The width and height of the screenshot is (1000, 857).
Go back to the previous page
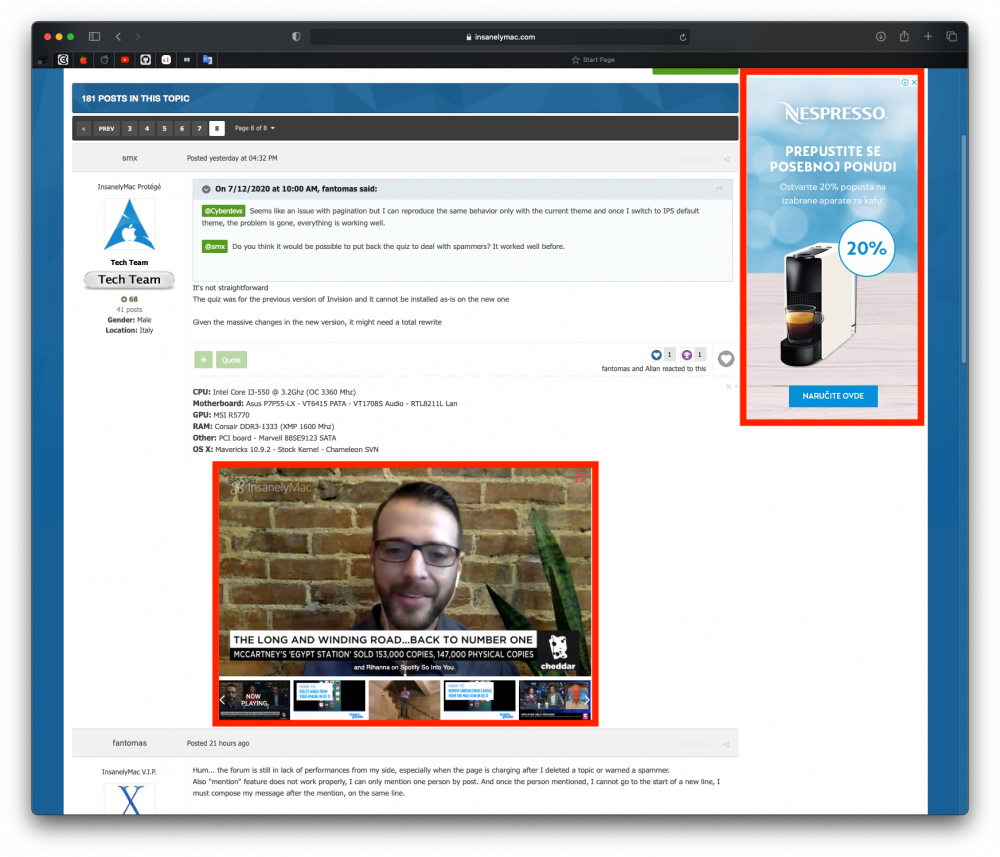point(119,37)
